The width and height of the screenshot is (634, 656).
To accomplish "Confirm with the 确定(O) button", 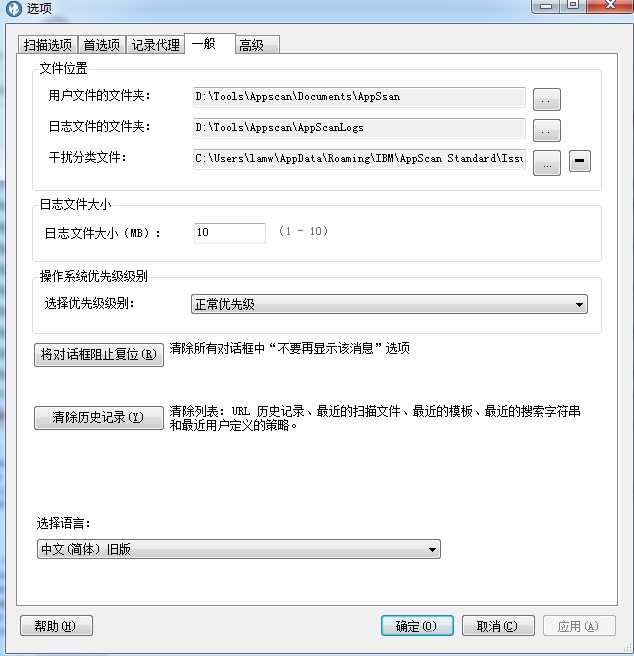I will [x=417, y=626].
